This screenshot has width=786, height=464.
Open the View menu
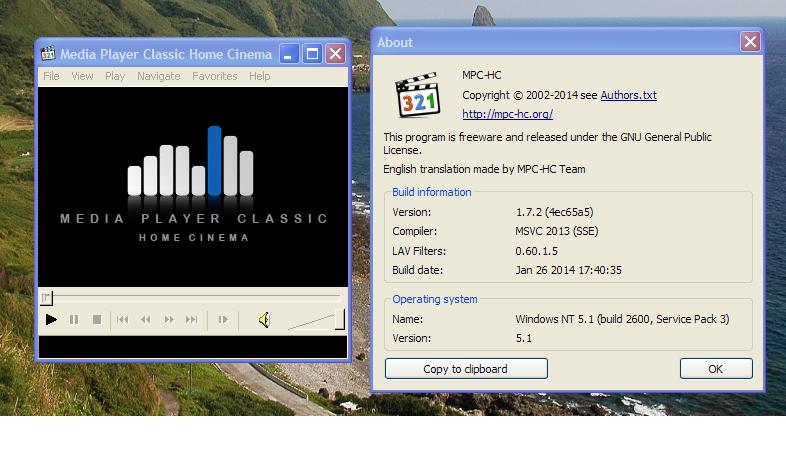(82, 76)
